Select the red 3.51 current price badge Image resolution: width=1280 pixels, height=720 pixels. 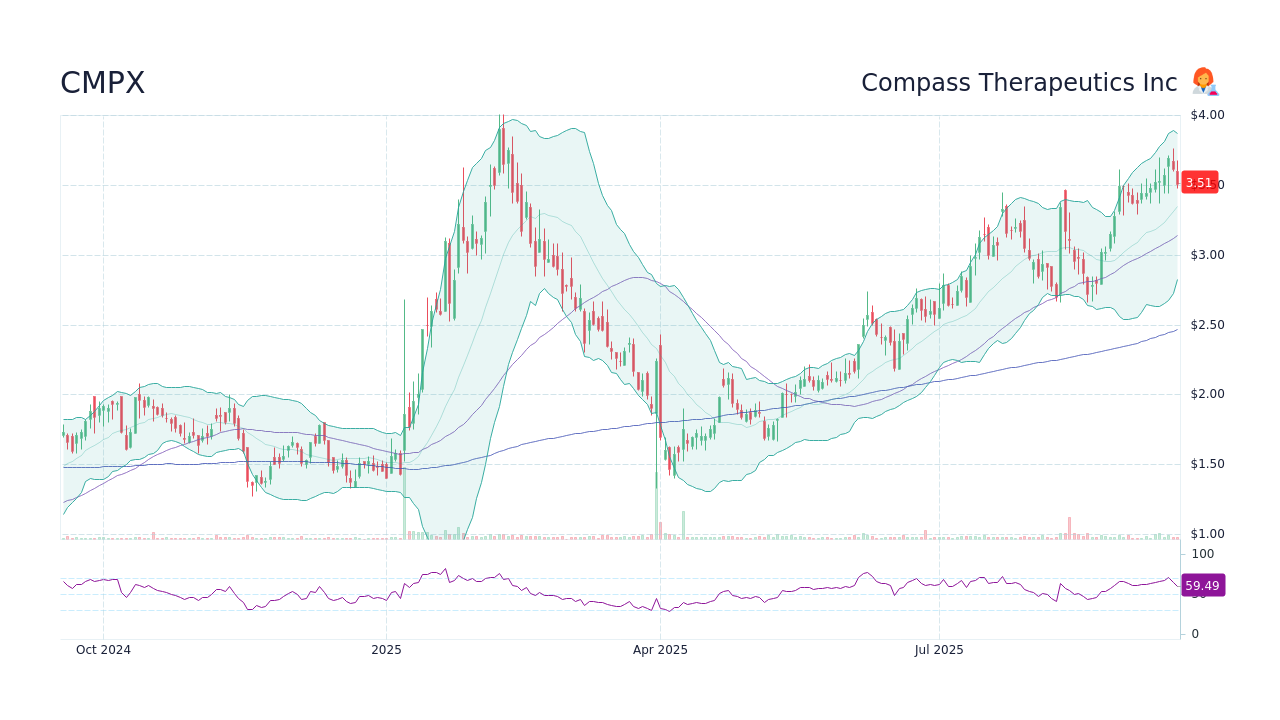1200,183
